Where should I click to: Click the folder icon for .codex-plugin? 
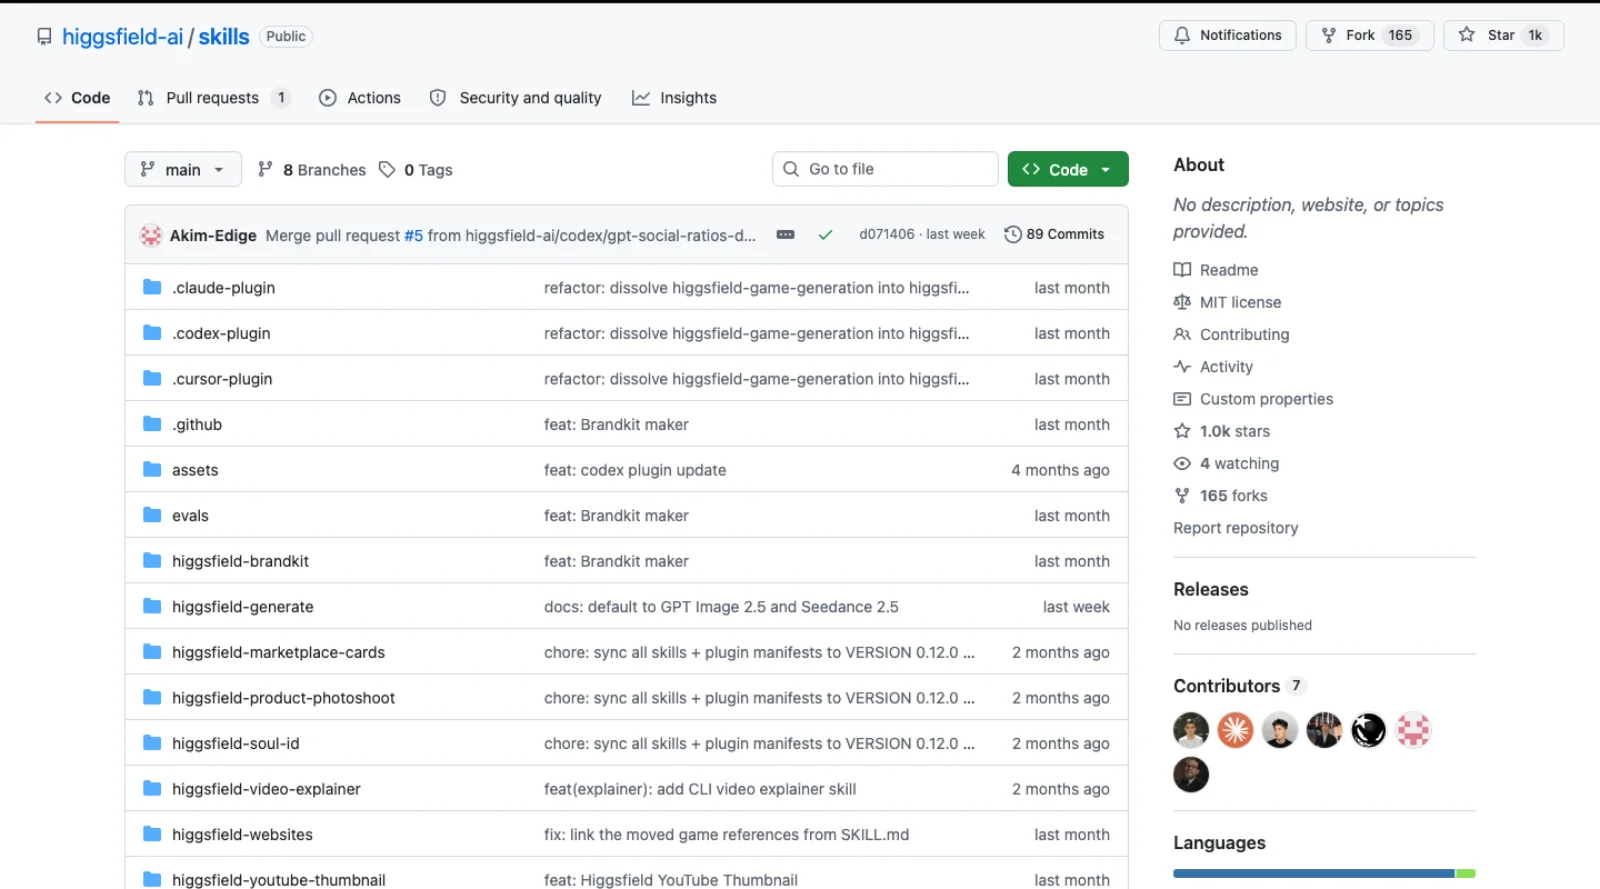(152, 333)
